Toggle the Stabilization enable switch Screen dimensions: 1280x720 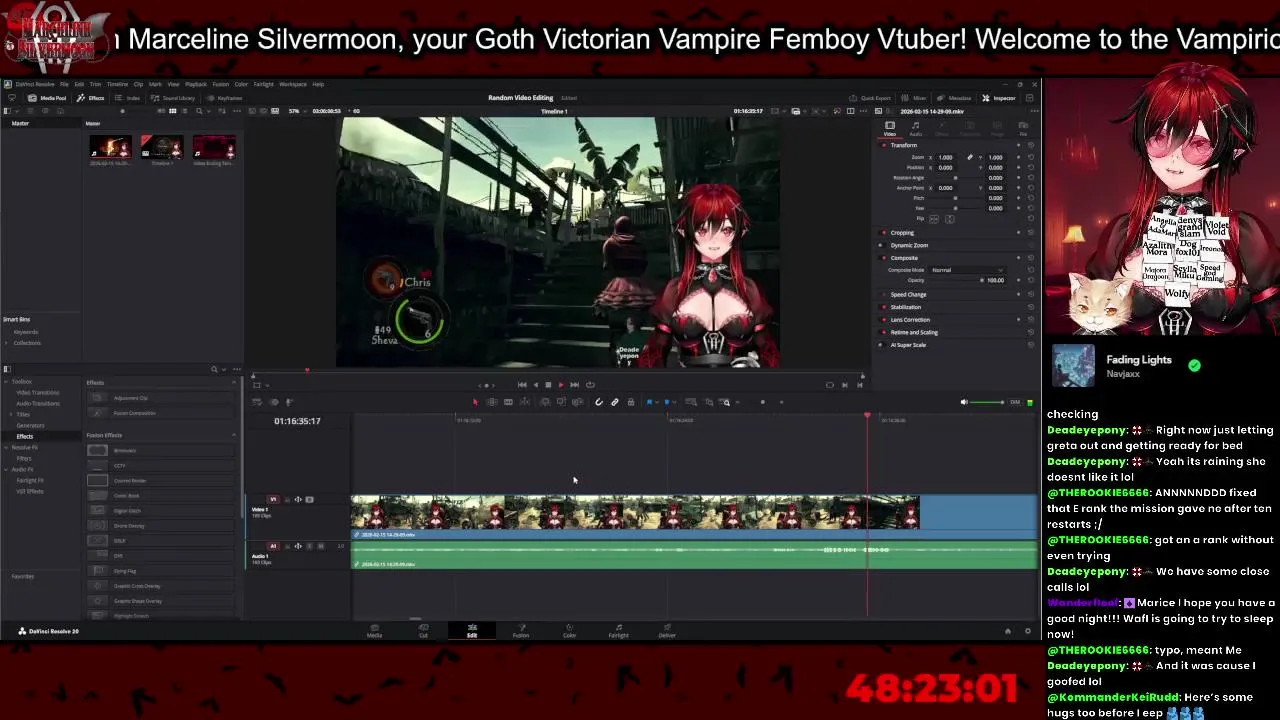(884, 307)
